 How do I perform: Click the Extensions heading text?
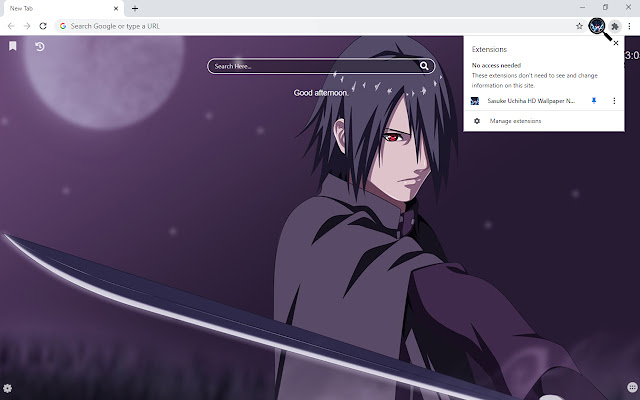tap(489, 49)
